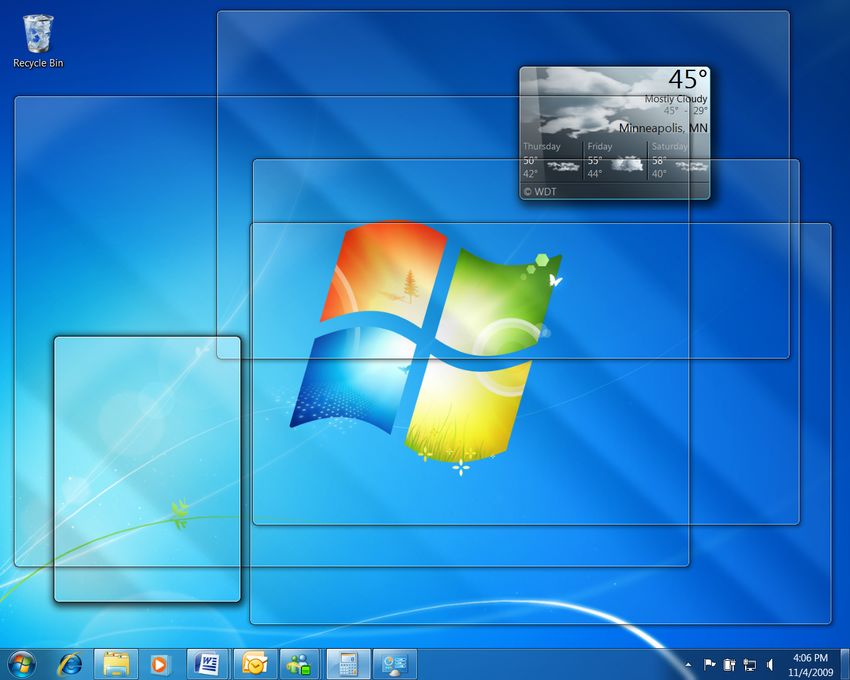Click the Show Desktop button beside the clock

click(845, 664)
